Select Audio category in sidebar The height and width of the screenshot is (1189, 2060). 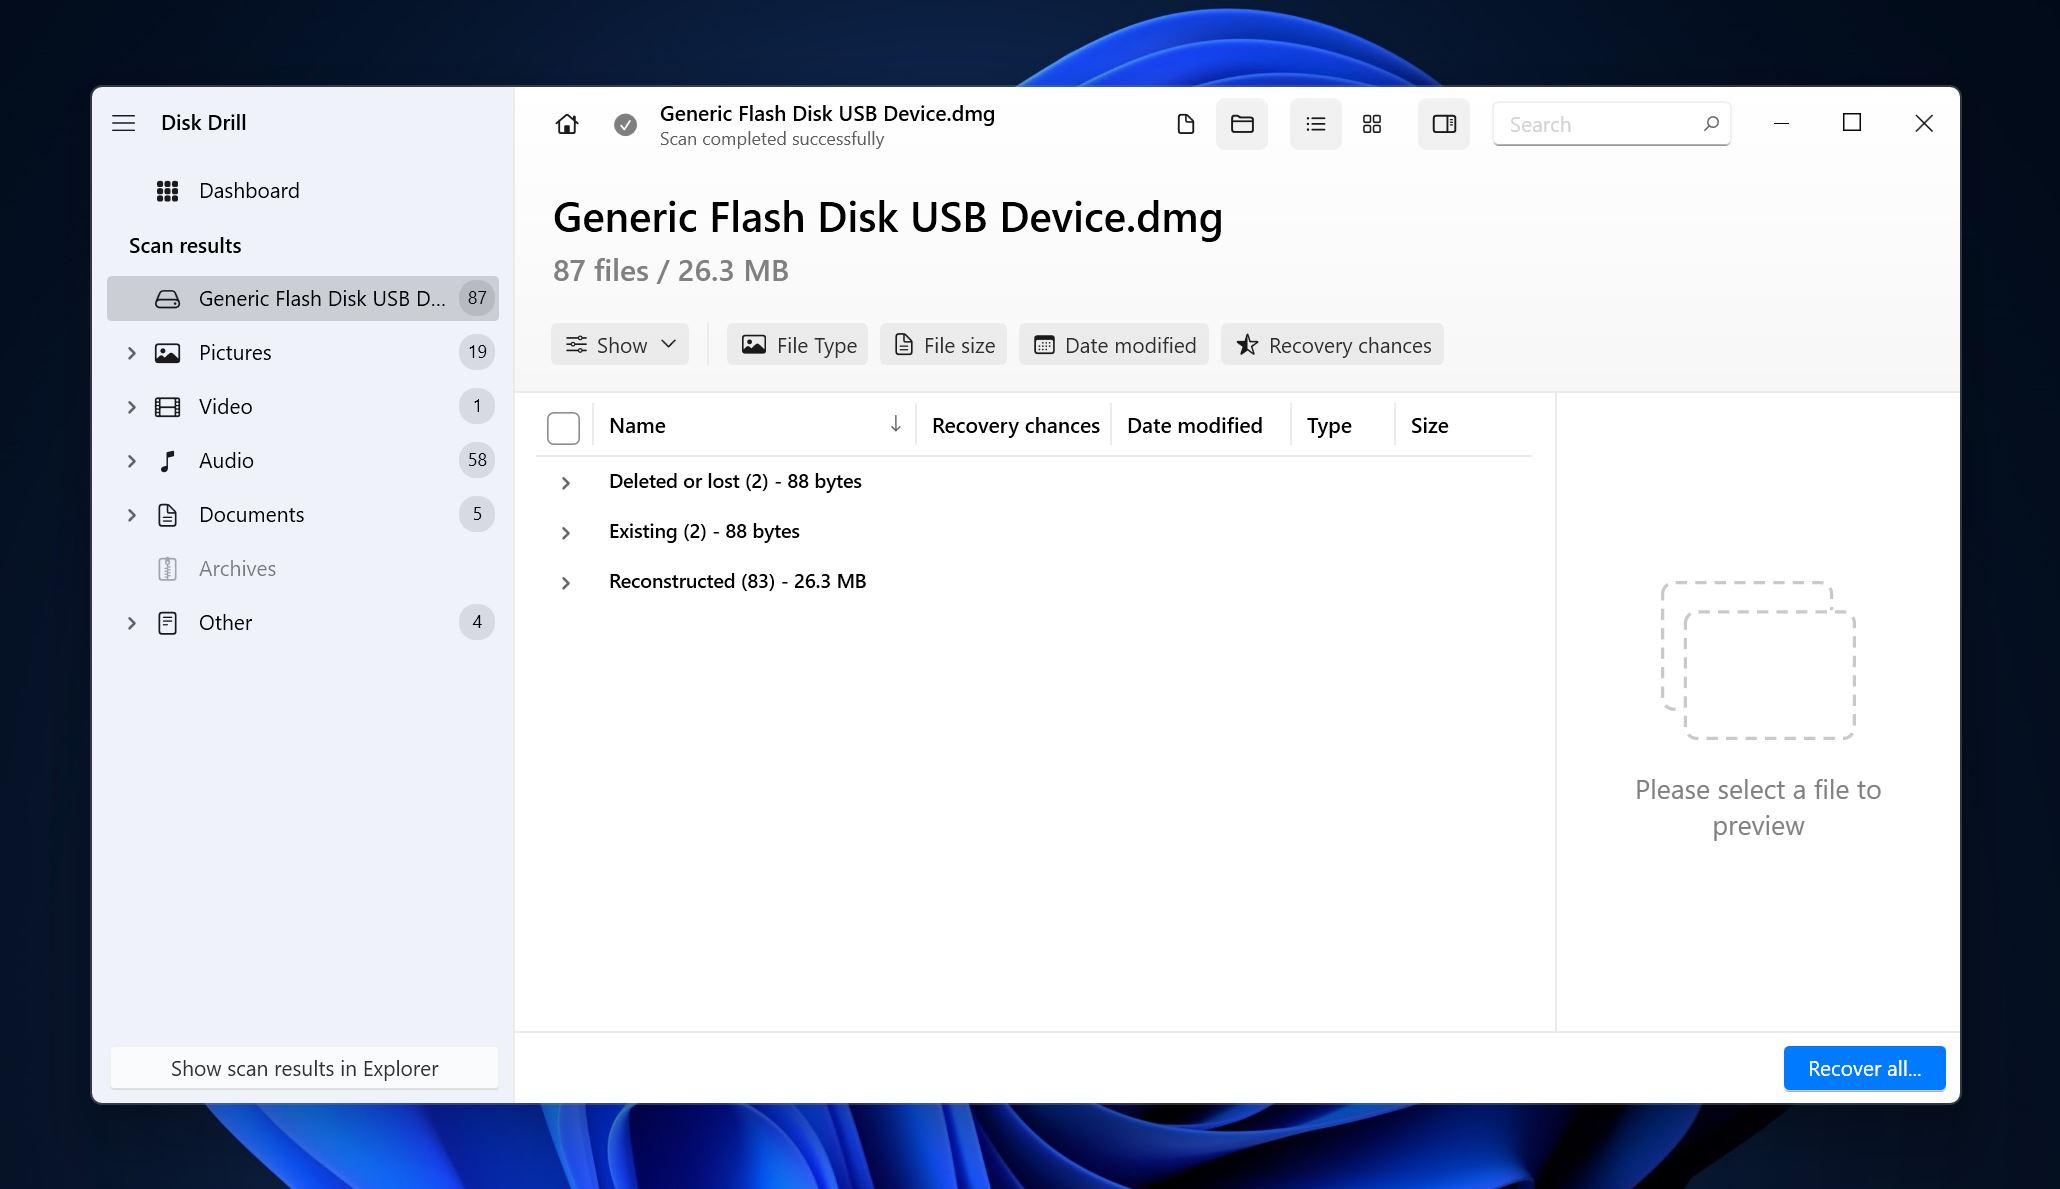[225, 459]
